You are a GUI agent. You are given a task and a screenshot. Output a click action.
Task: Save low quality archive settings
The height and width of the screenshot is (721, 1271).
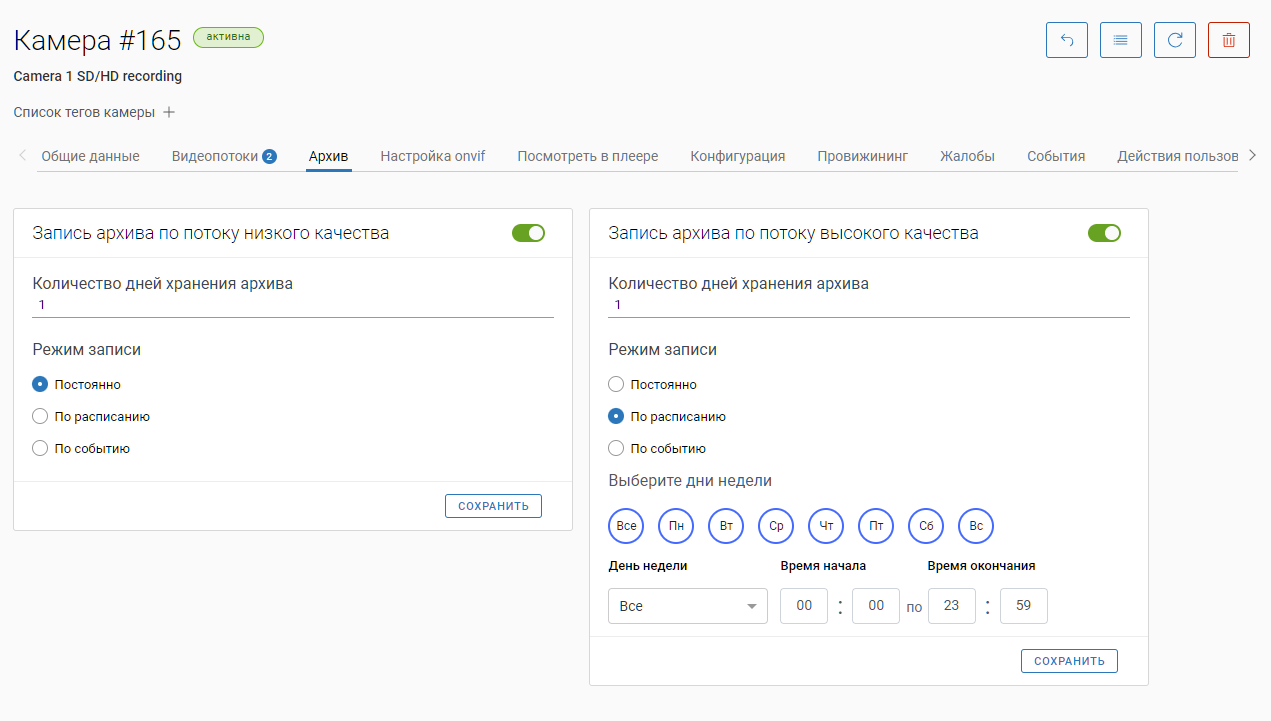(493, 506)
